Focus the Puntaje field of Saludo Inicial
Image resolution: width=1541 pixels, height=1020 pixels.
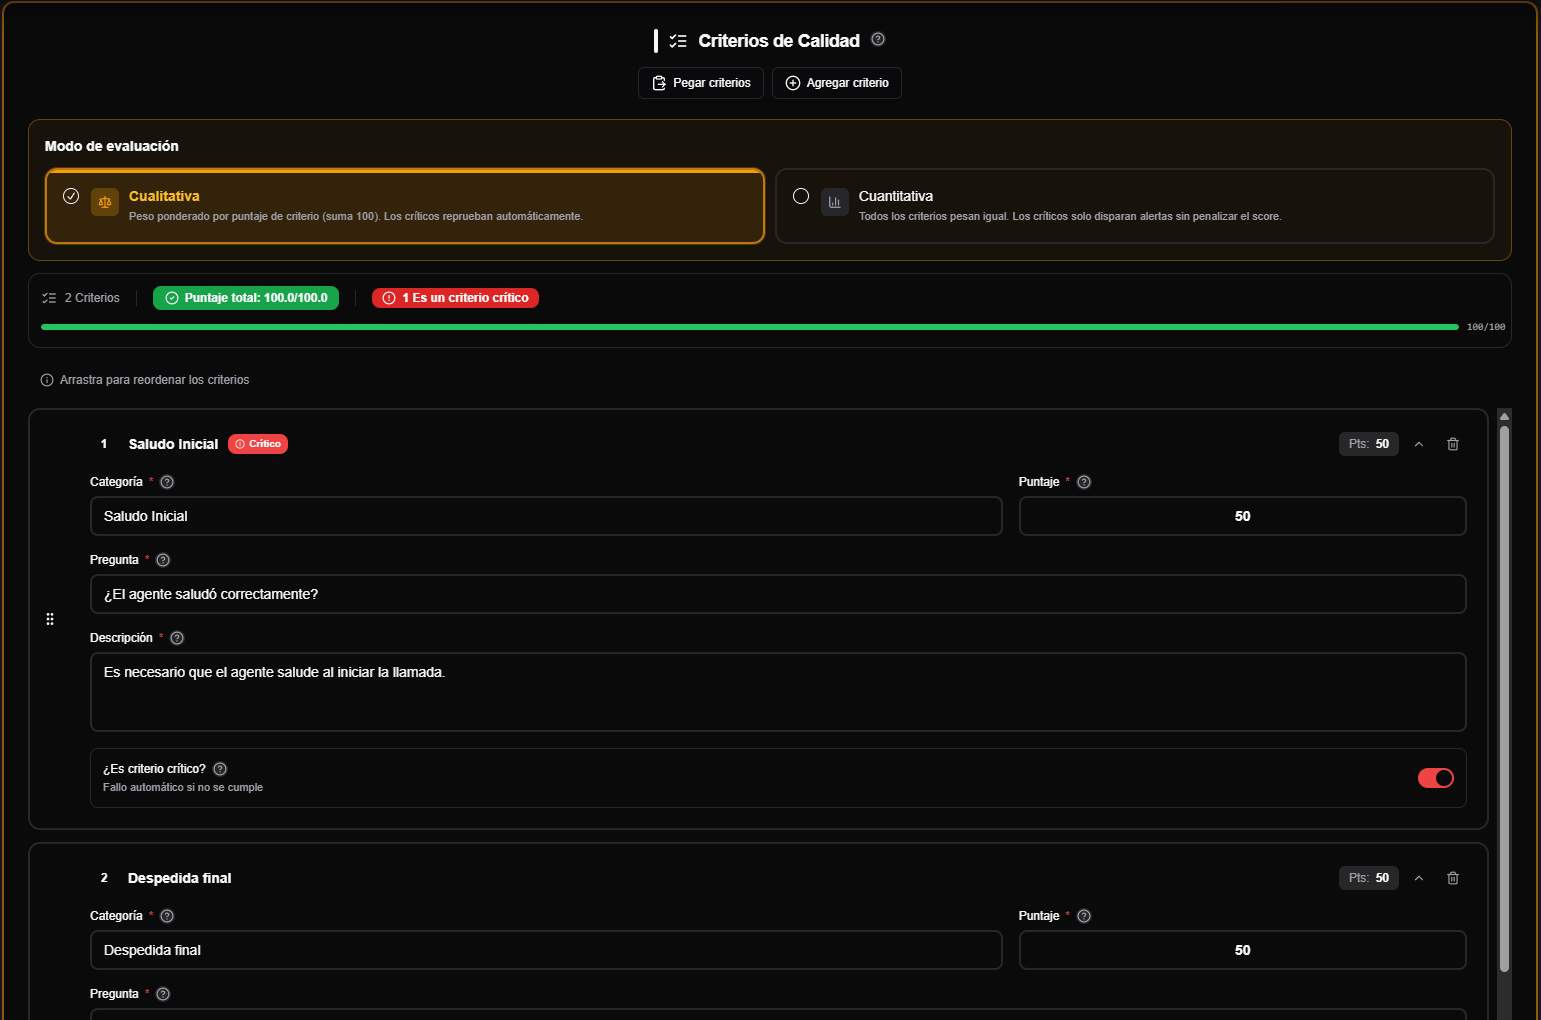coord(1243,516)
